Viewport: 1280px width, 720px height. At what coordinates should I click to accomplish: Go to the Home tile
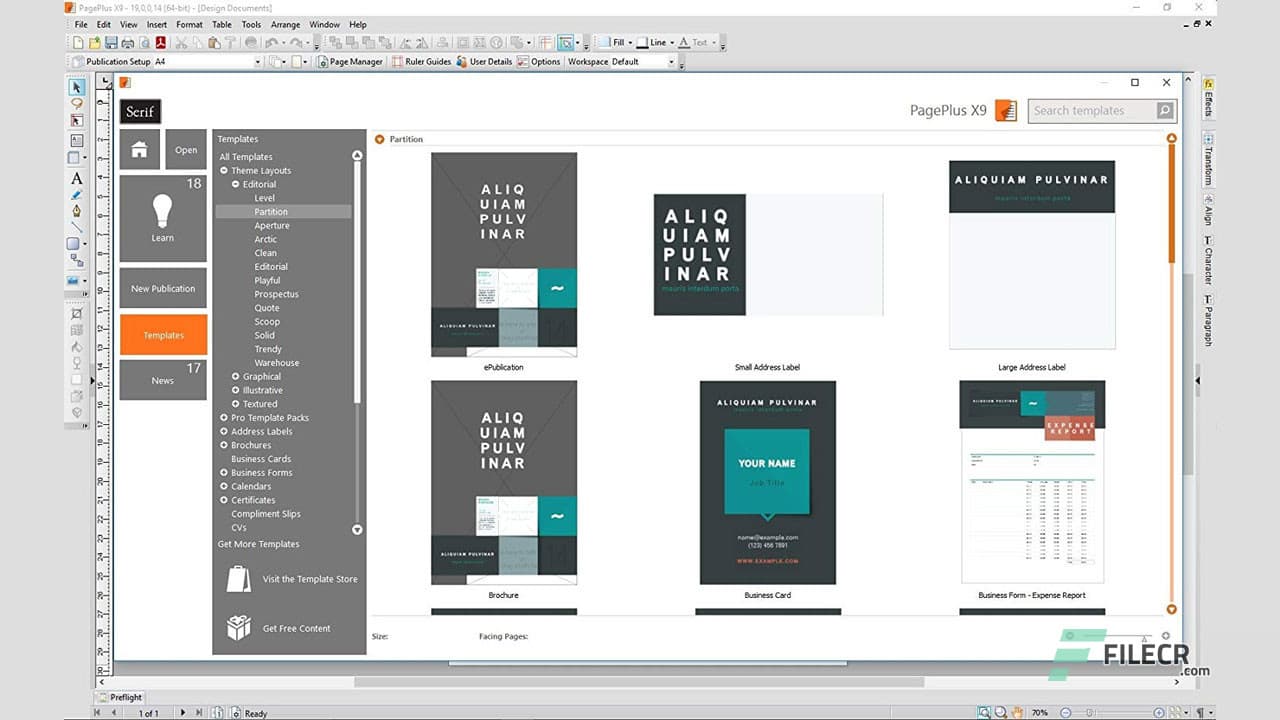click(140, 150)
